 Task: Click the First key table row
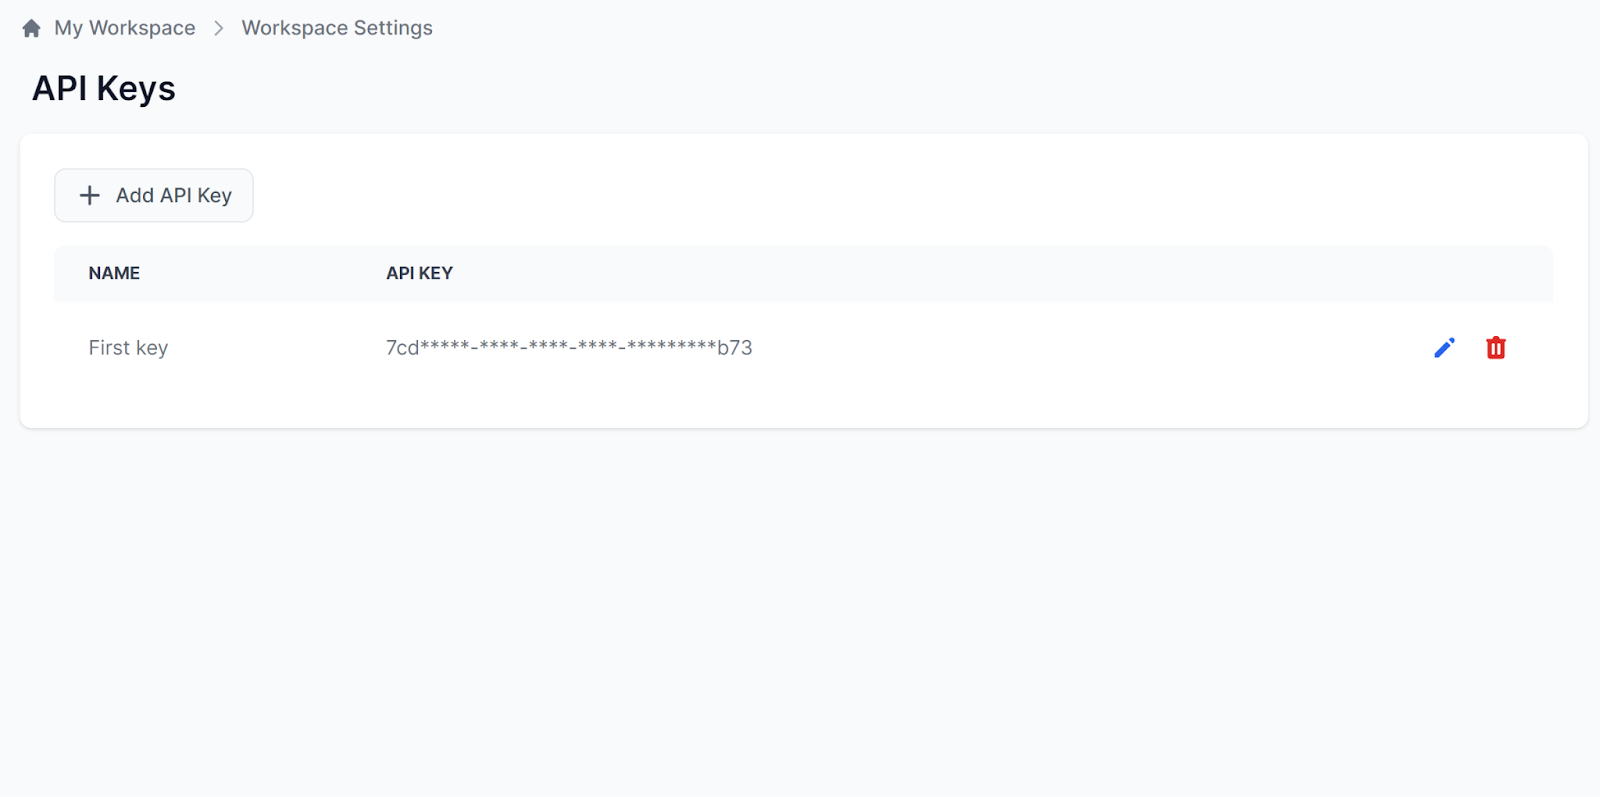point(800,347)
